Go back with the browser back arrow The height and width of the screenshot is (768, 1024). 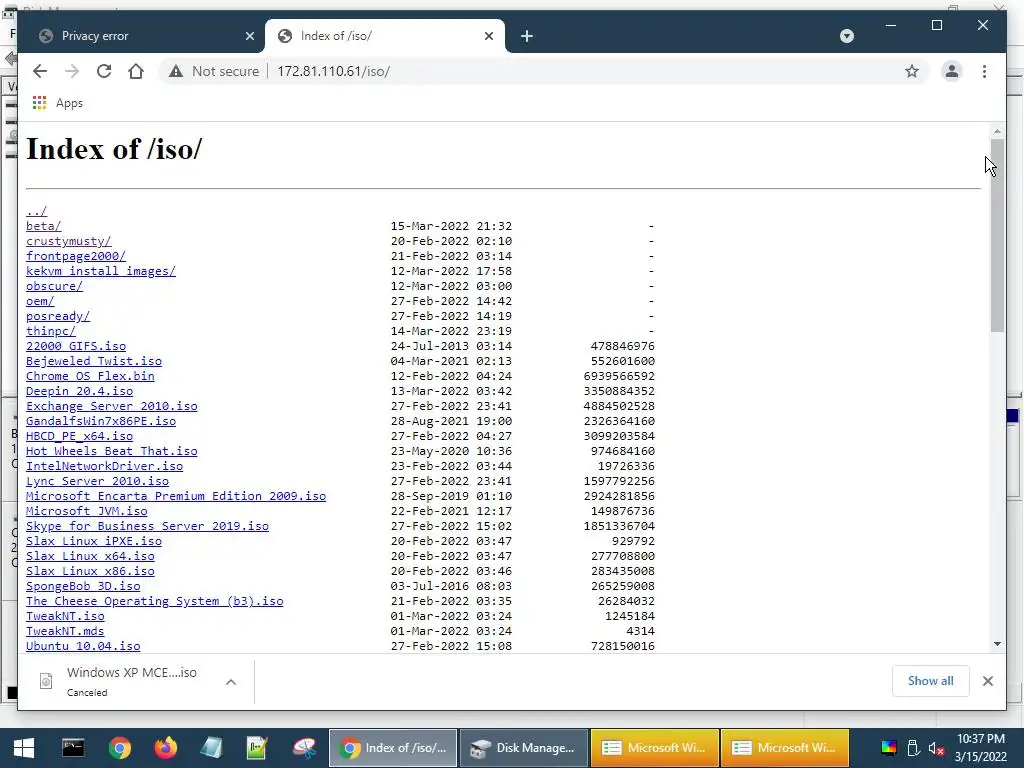coord(40,71)
